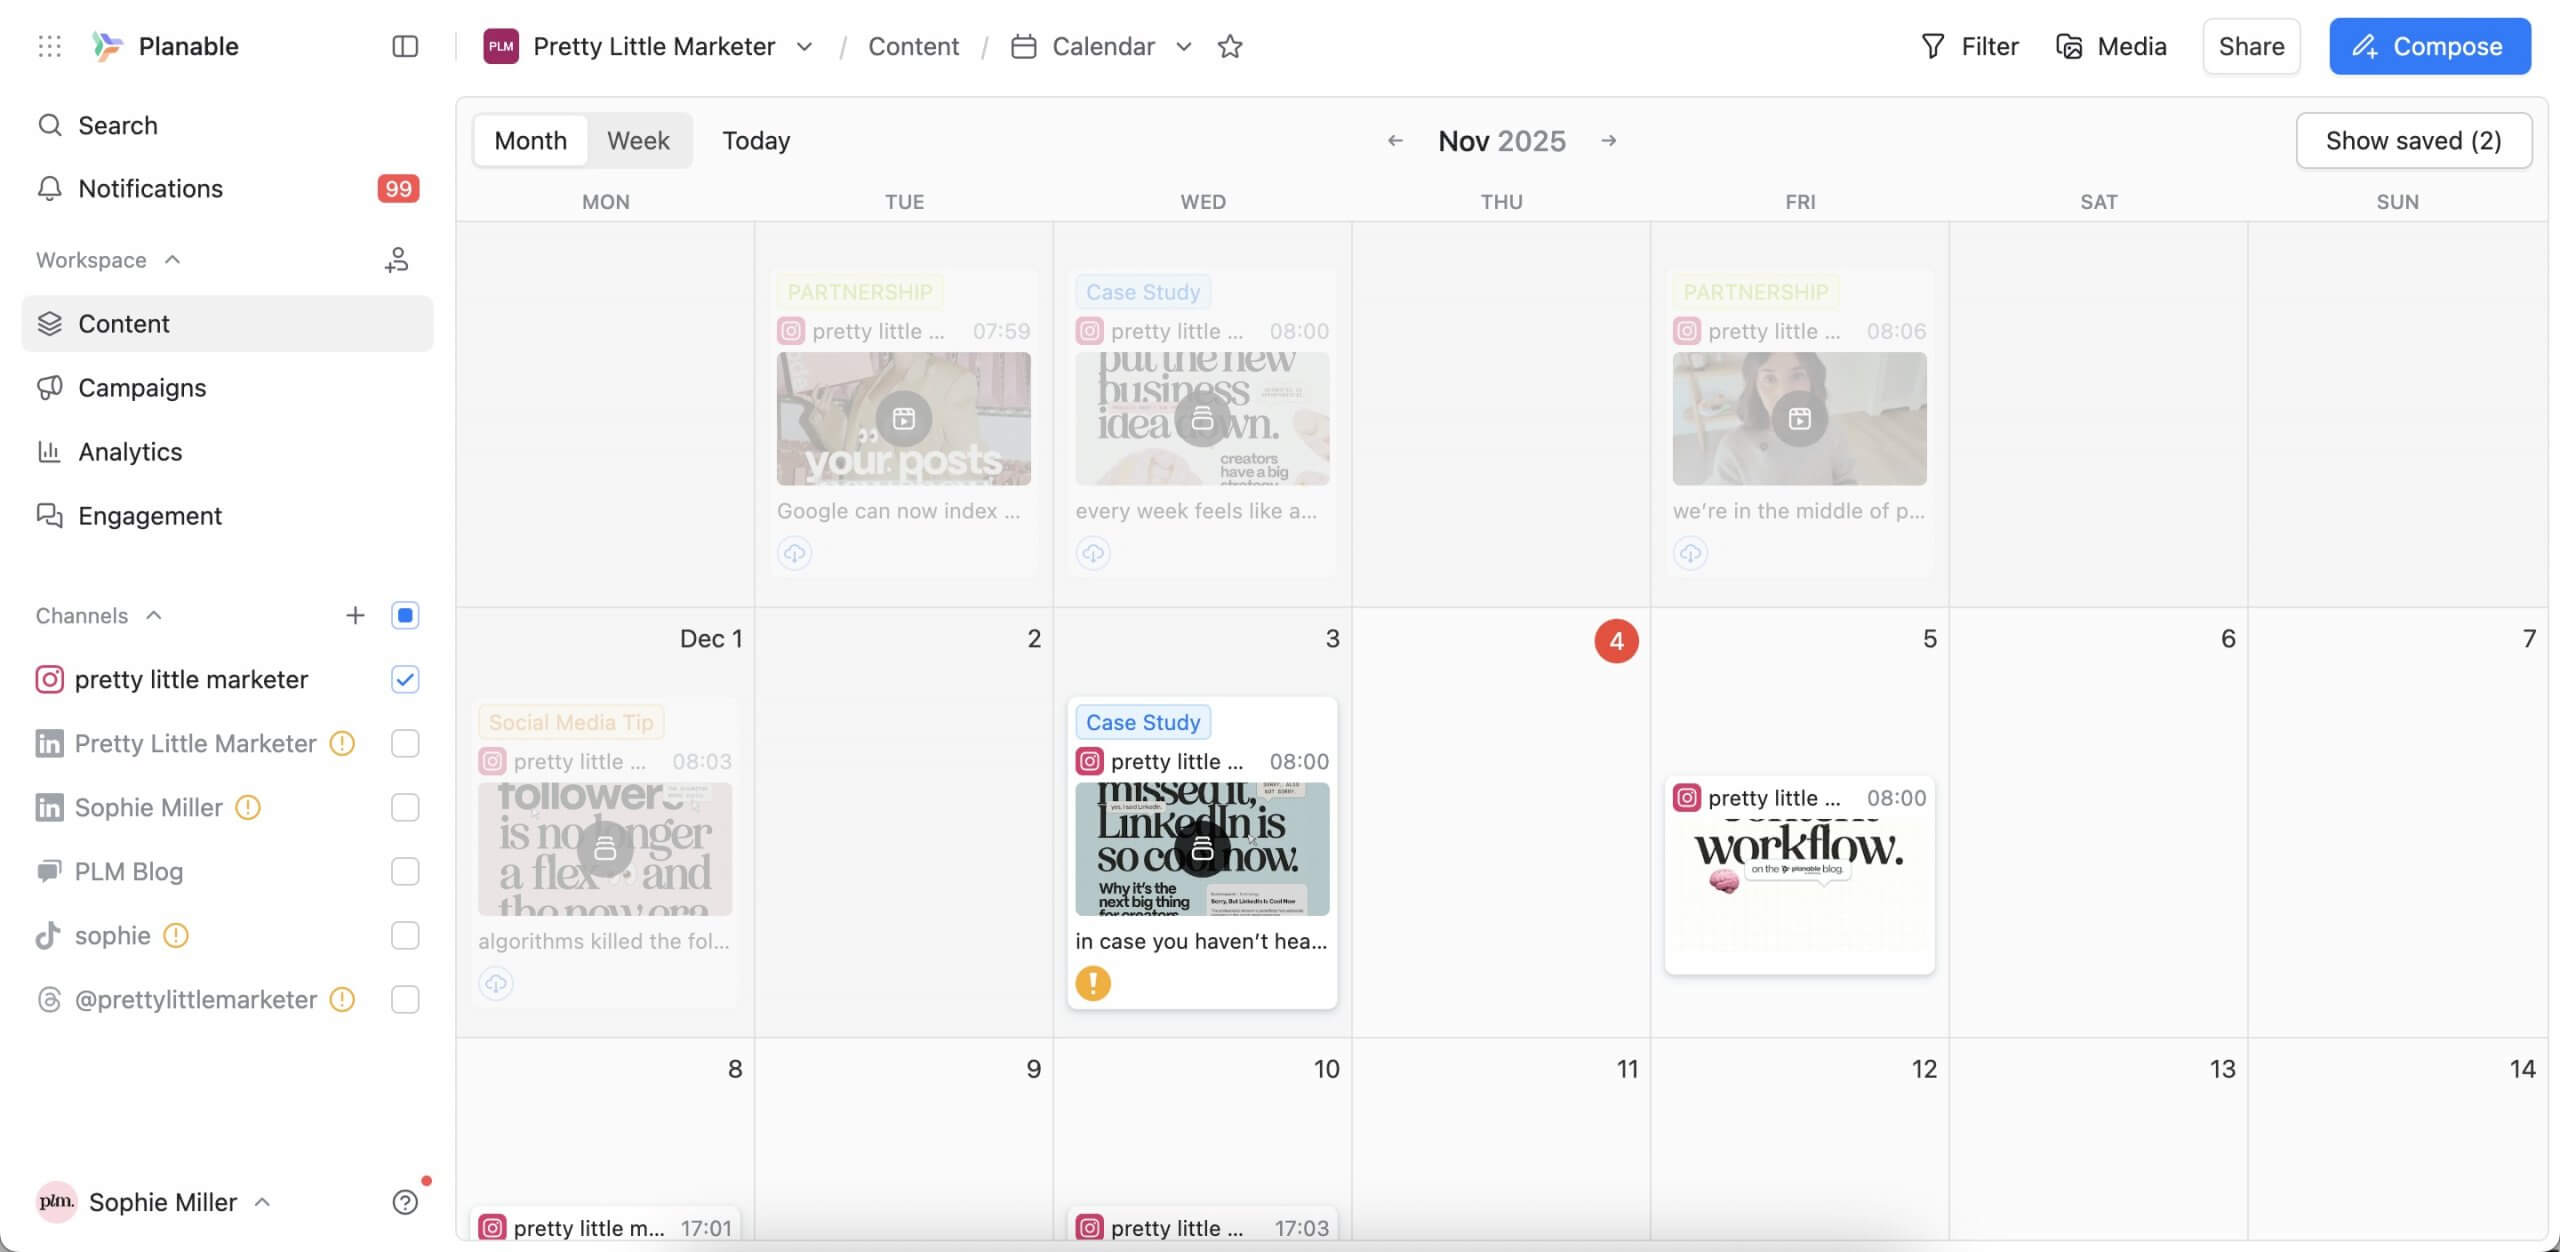Enable the PLM Blog channel

click(x=404, y=871)
